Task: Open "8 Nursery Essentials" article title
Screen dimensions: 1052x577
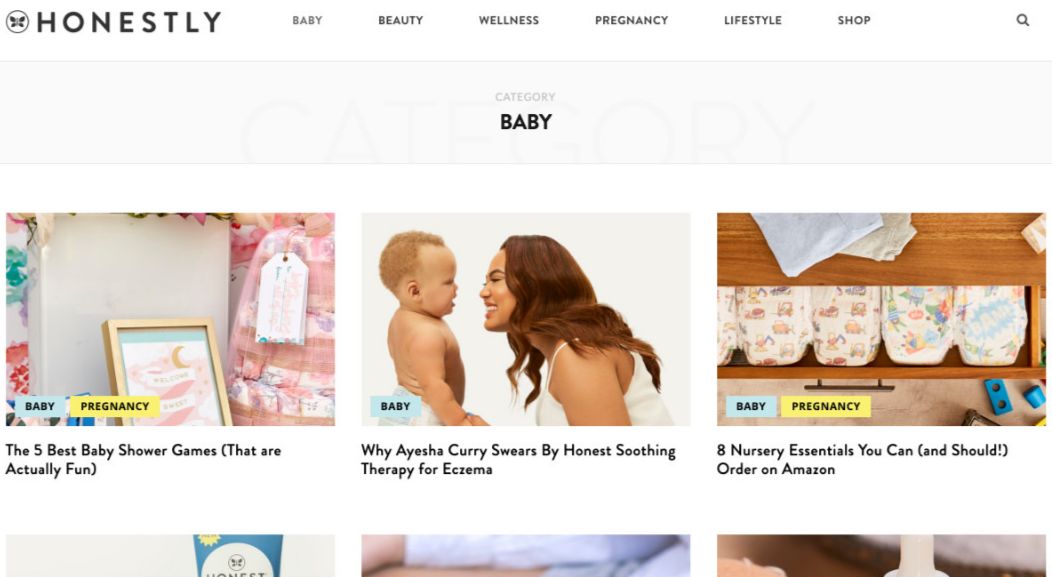Action: pos(863,460)
